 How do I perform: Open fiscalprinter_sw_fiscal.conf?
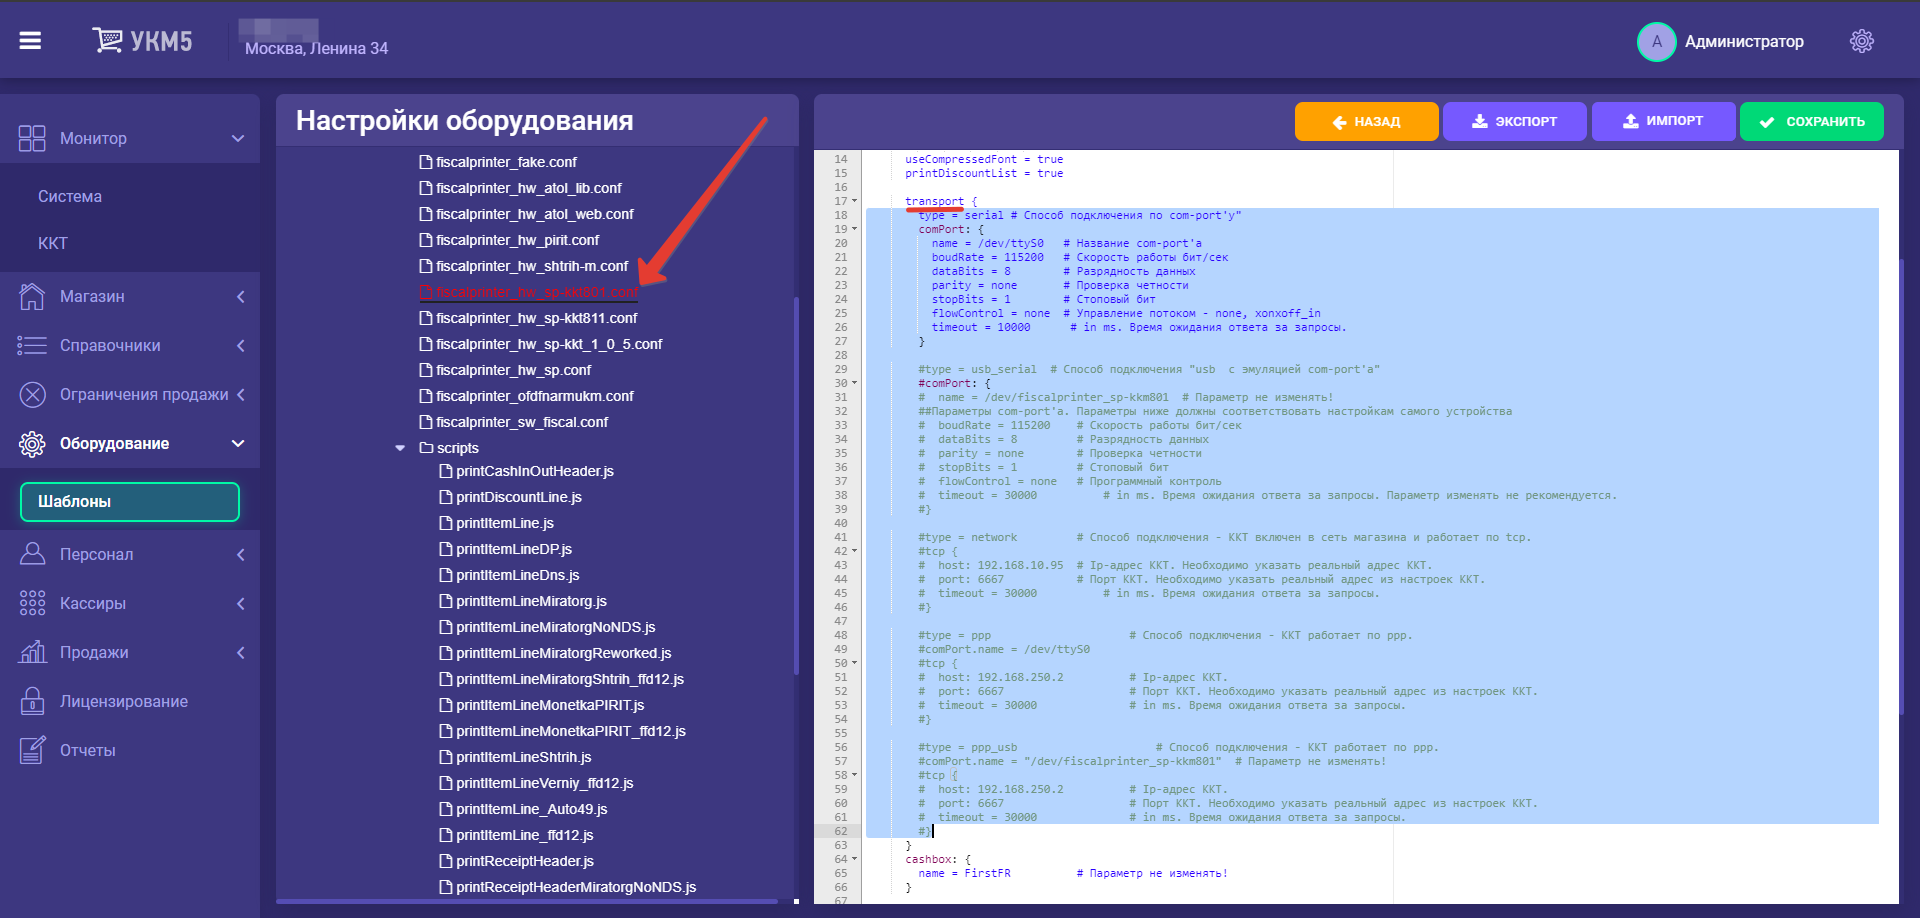click(522, 422)
